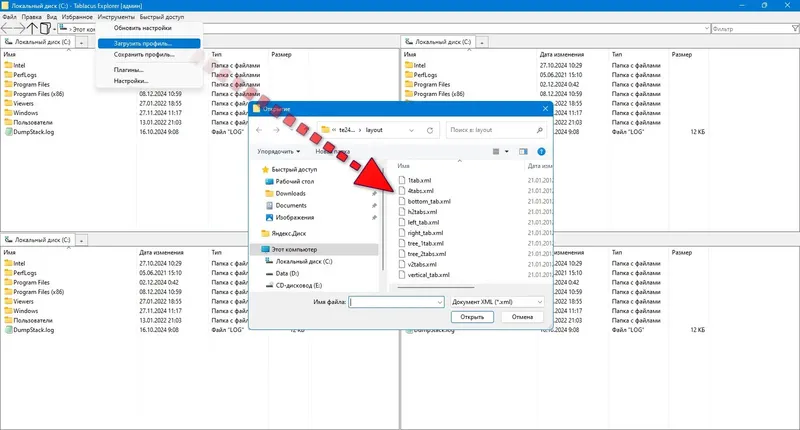
Task: Click into the Имя файла text field
Action: tap(392, 302)
